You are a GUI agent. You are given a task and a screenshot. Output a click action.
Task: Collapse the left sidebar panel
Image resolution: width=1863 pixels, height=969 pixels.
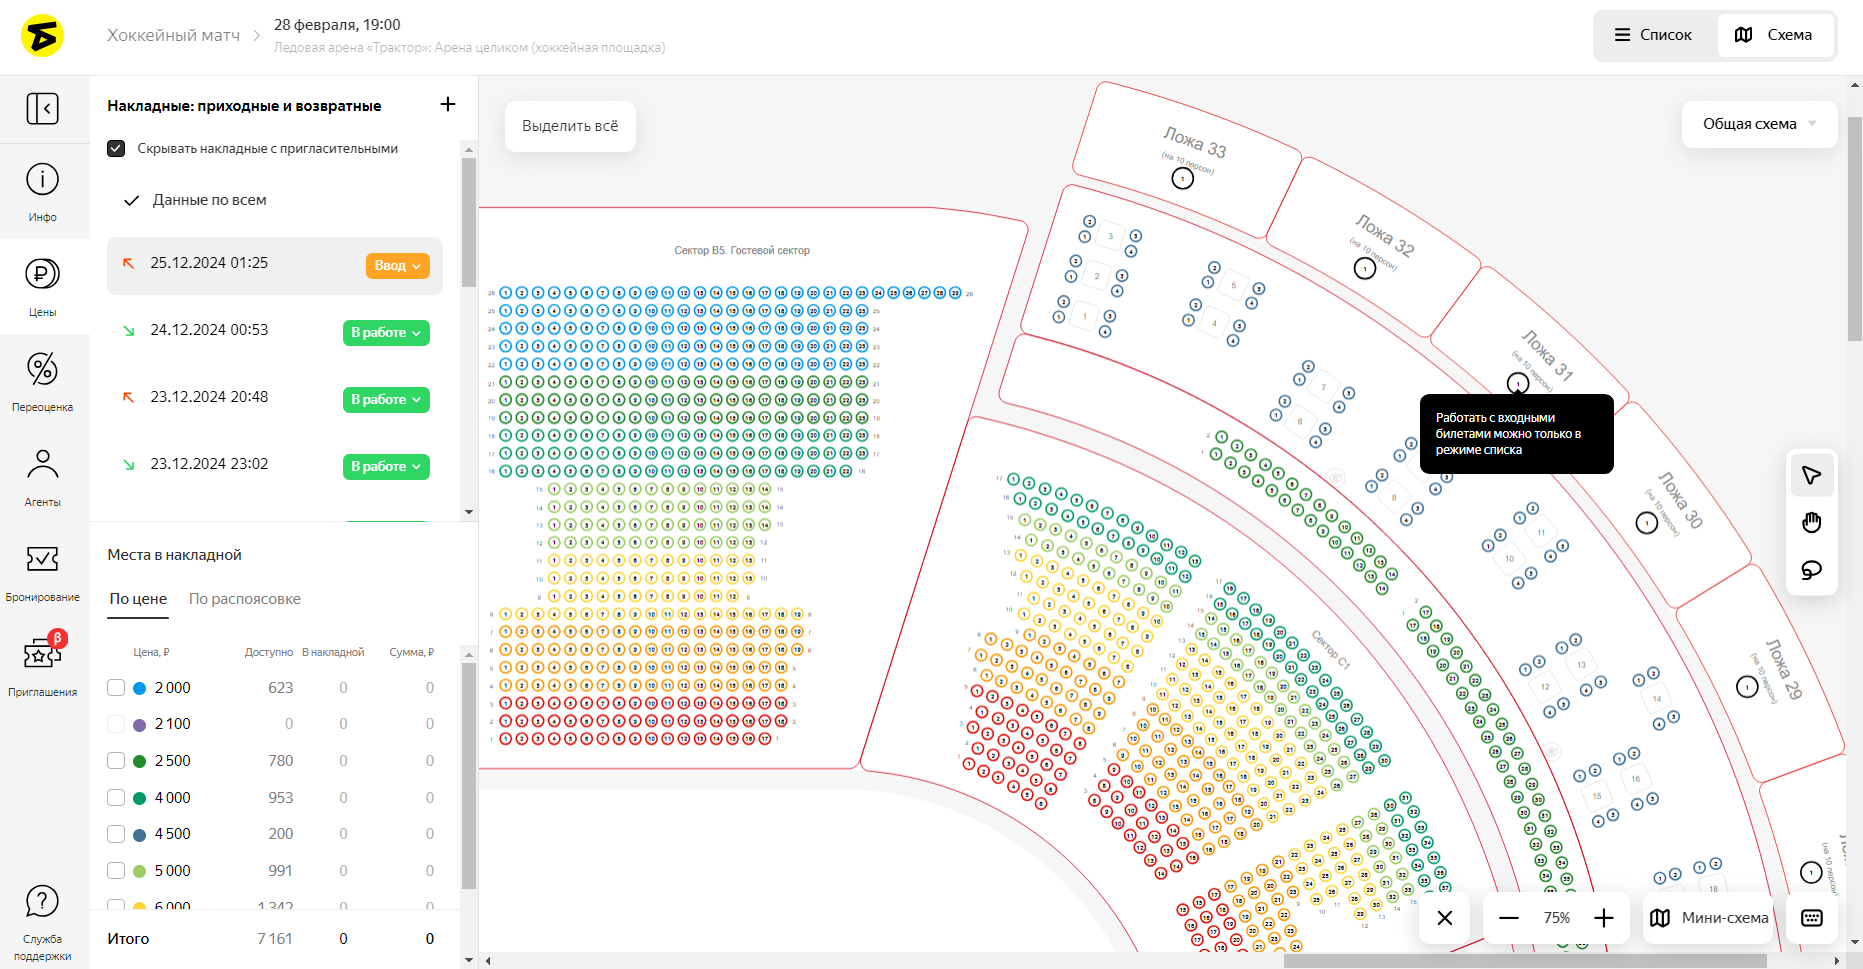click(42, 108)
